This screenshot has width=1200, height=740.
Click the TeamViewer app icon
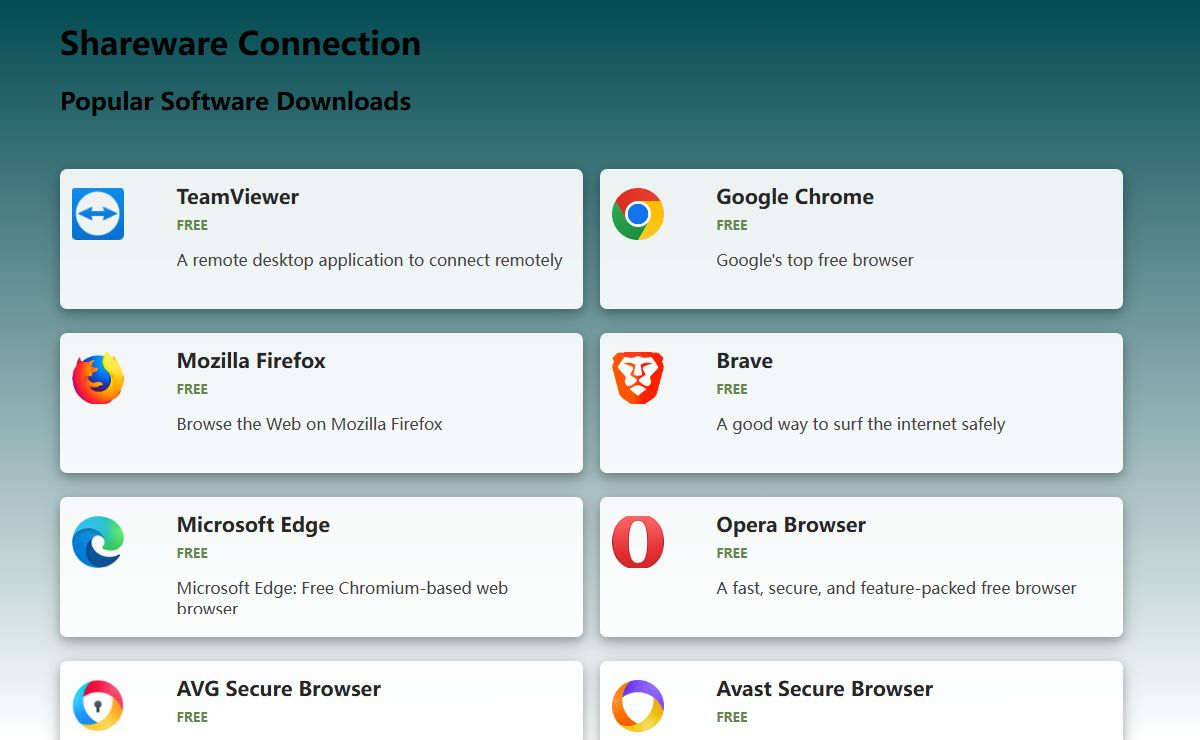98,214
